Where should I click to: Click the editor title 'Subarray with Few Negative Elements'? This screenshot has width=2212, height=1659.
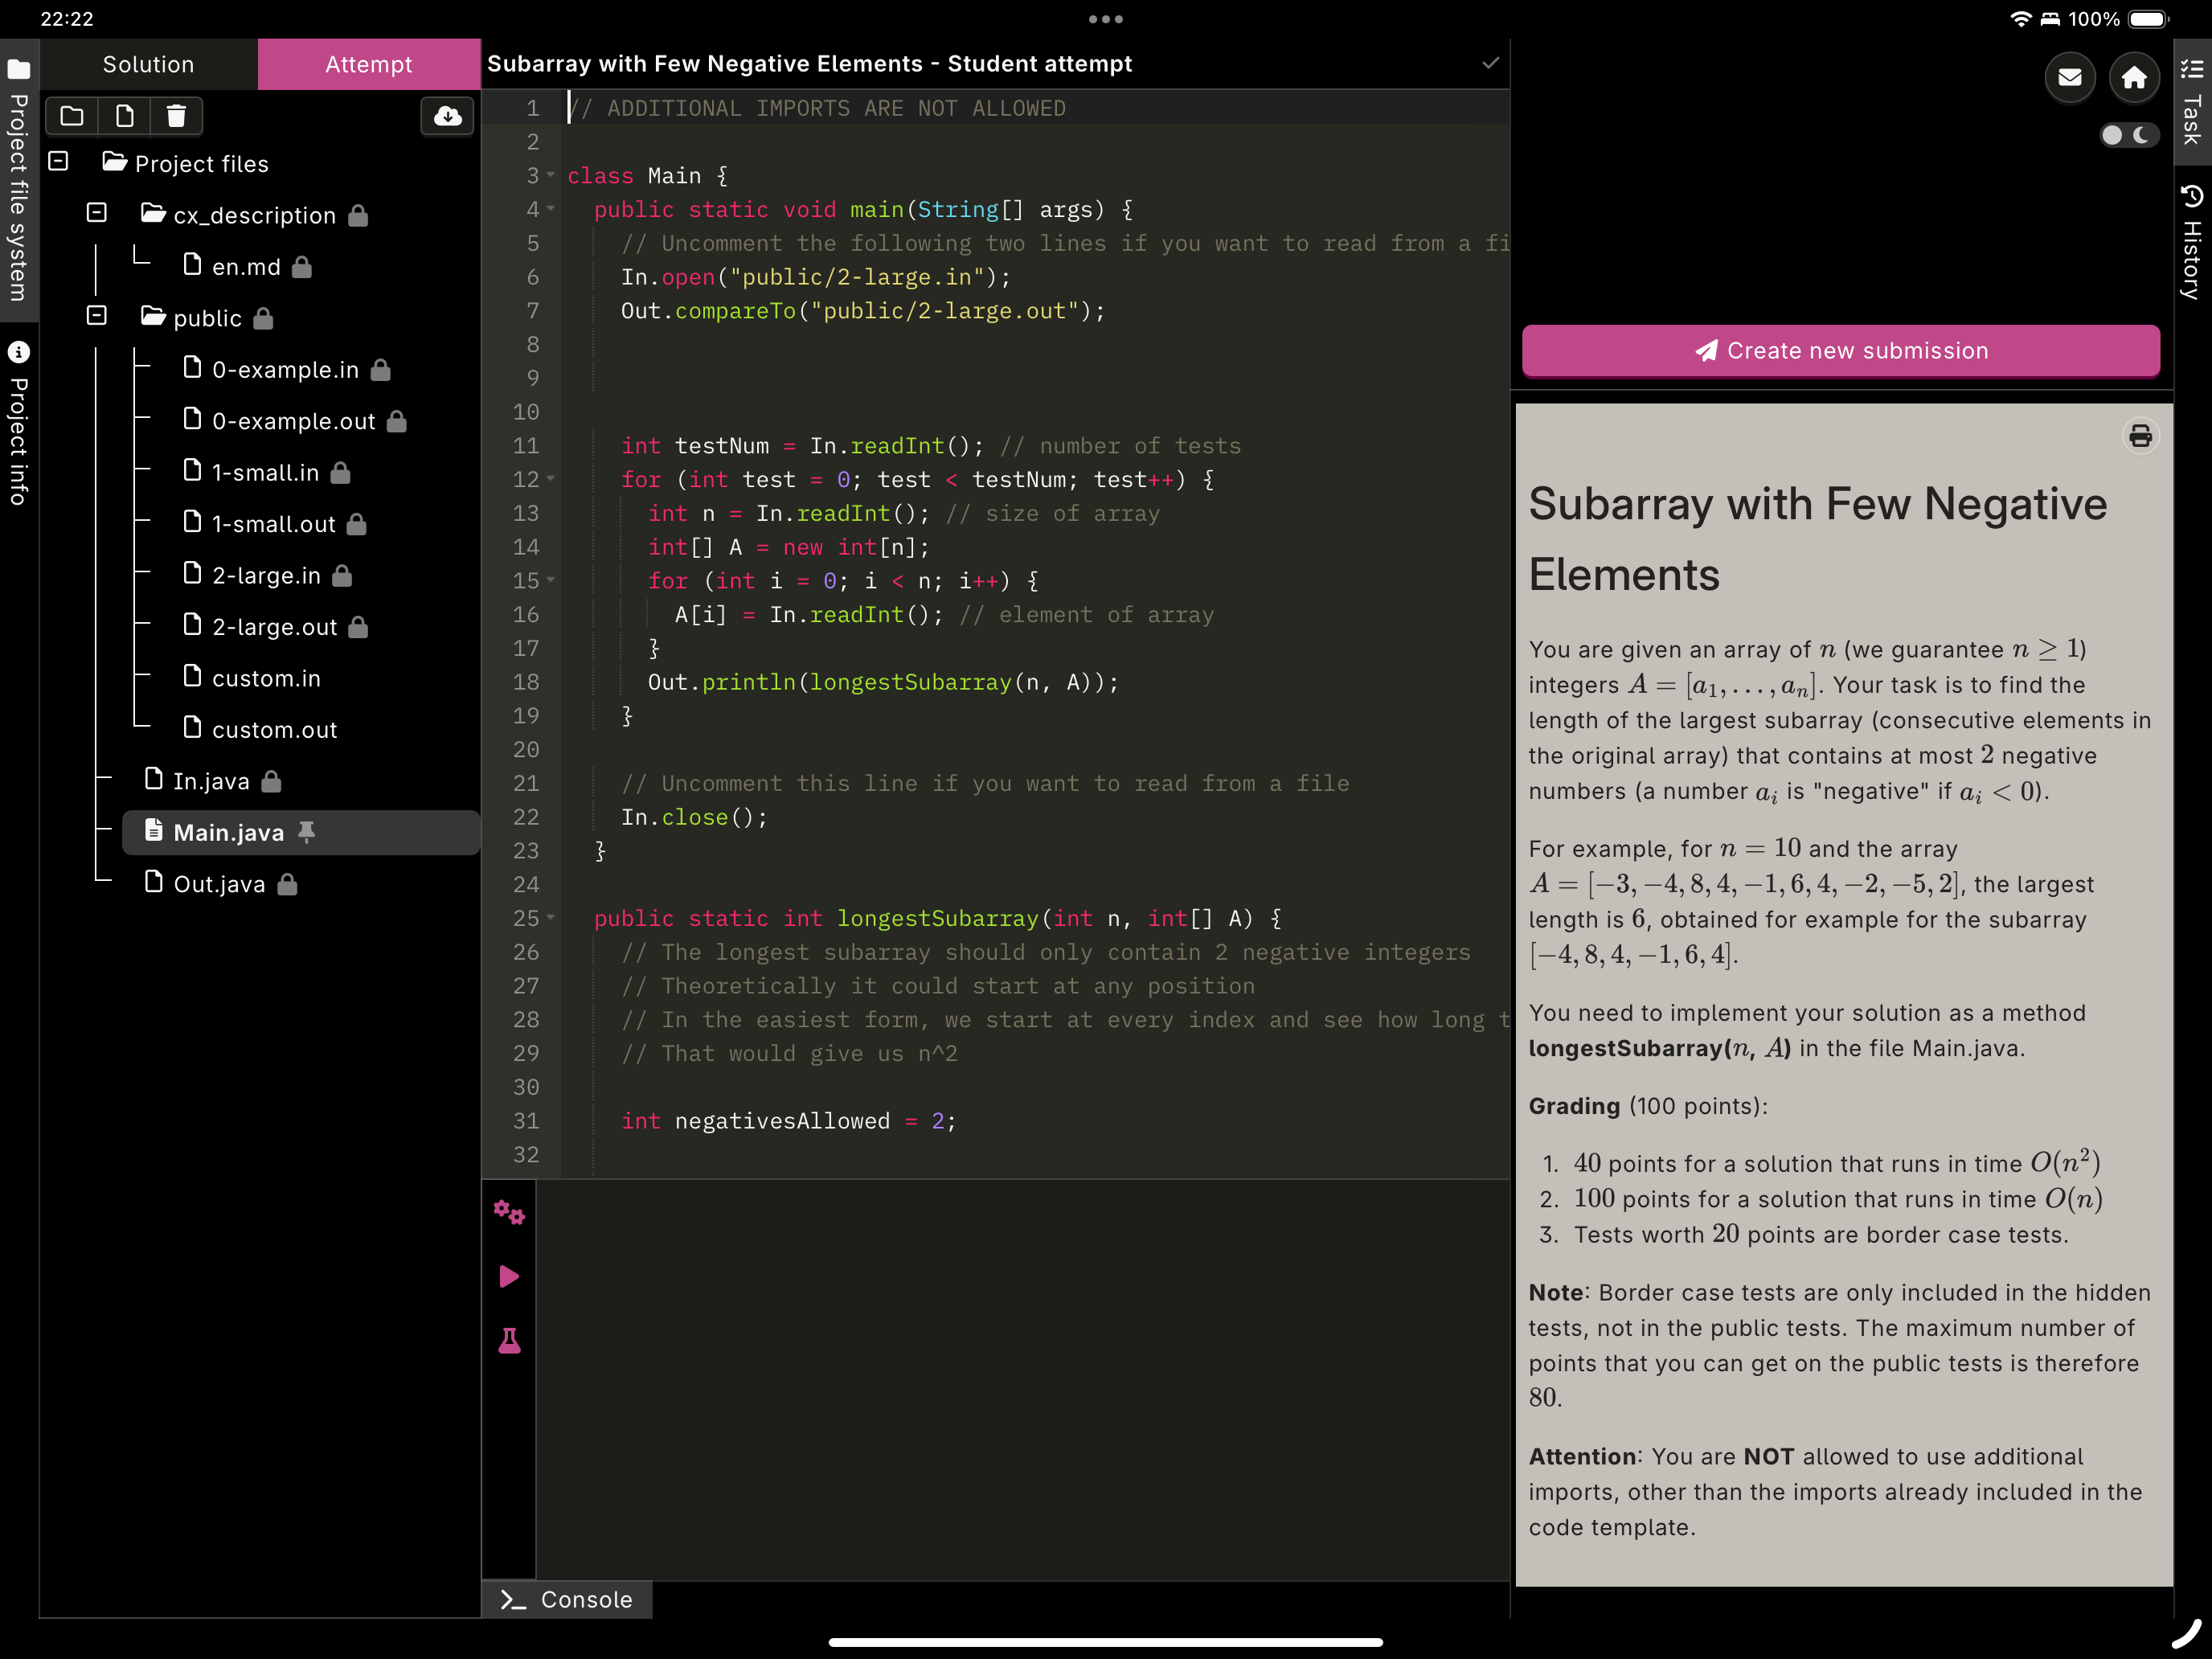coord(705,64)
